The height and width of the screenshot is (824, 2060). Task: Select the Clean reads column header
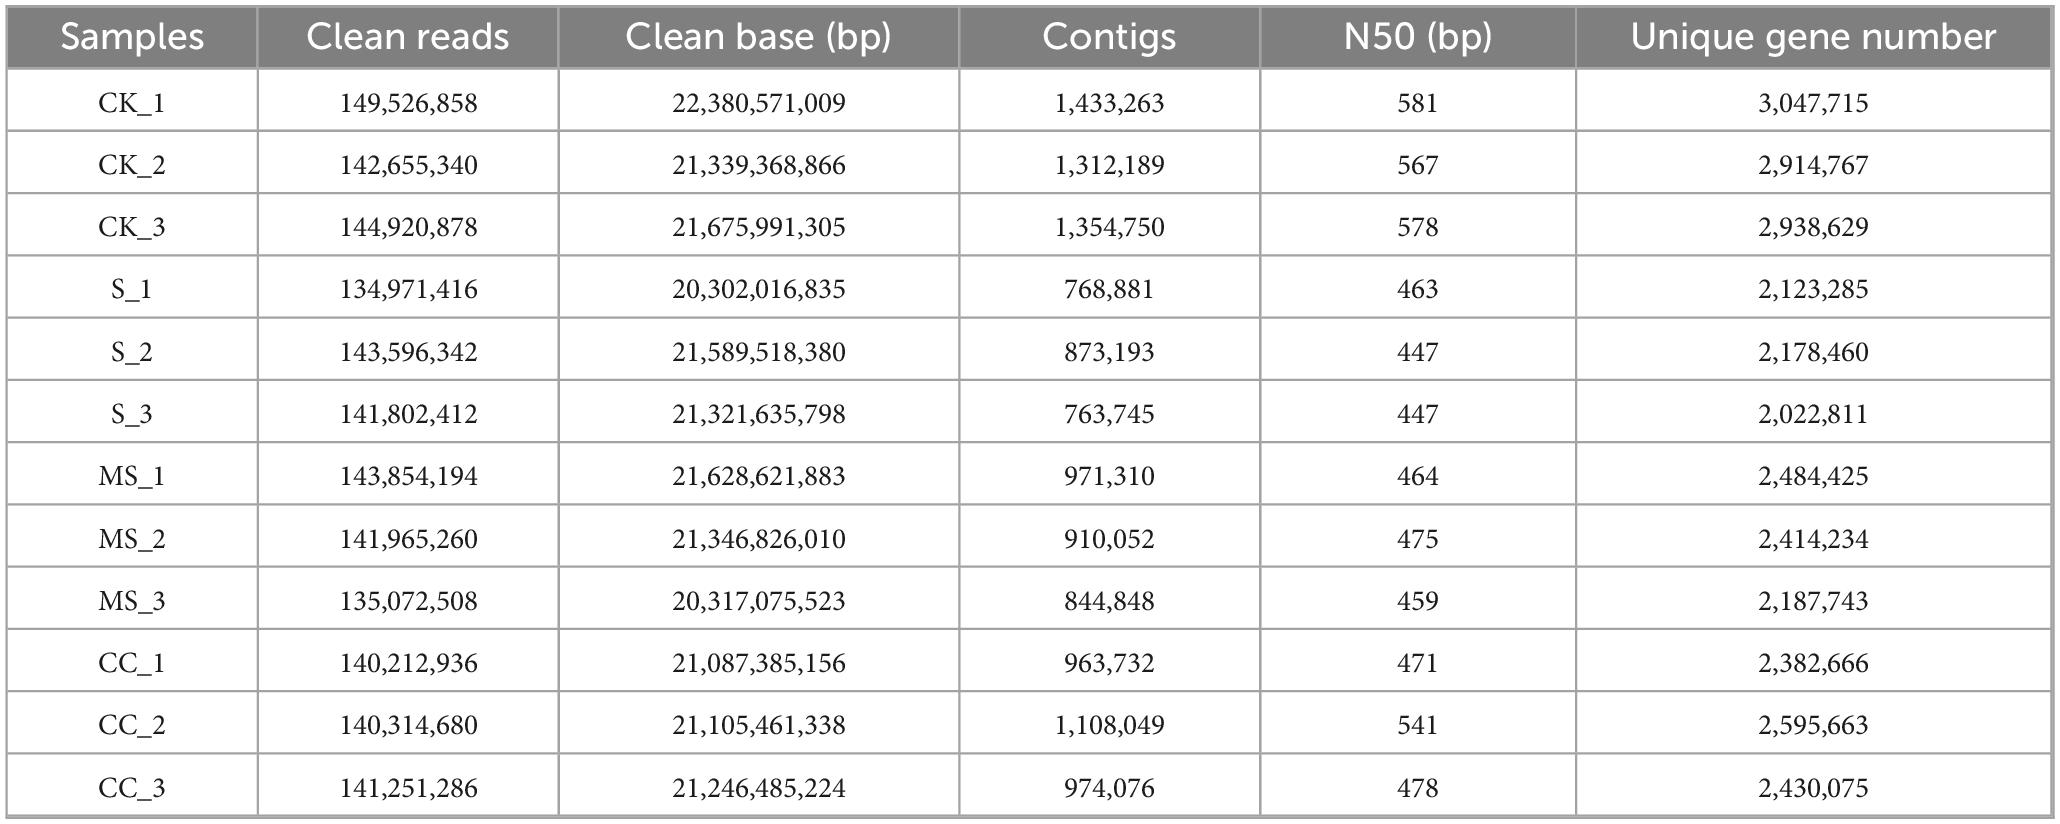[408, 37]
